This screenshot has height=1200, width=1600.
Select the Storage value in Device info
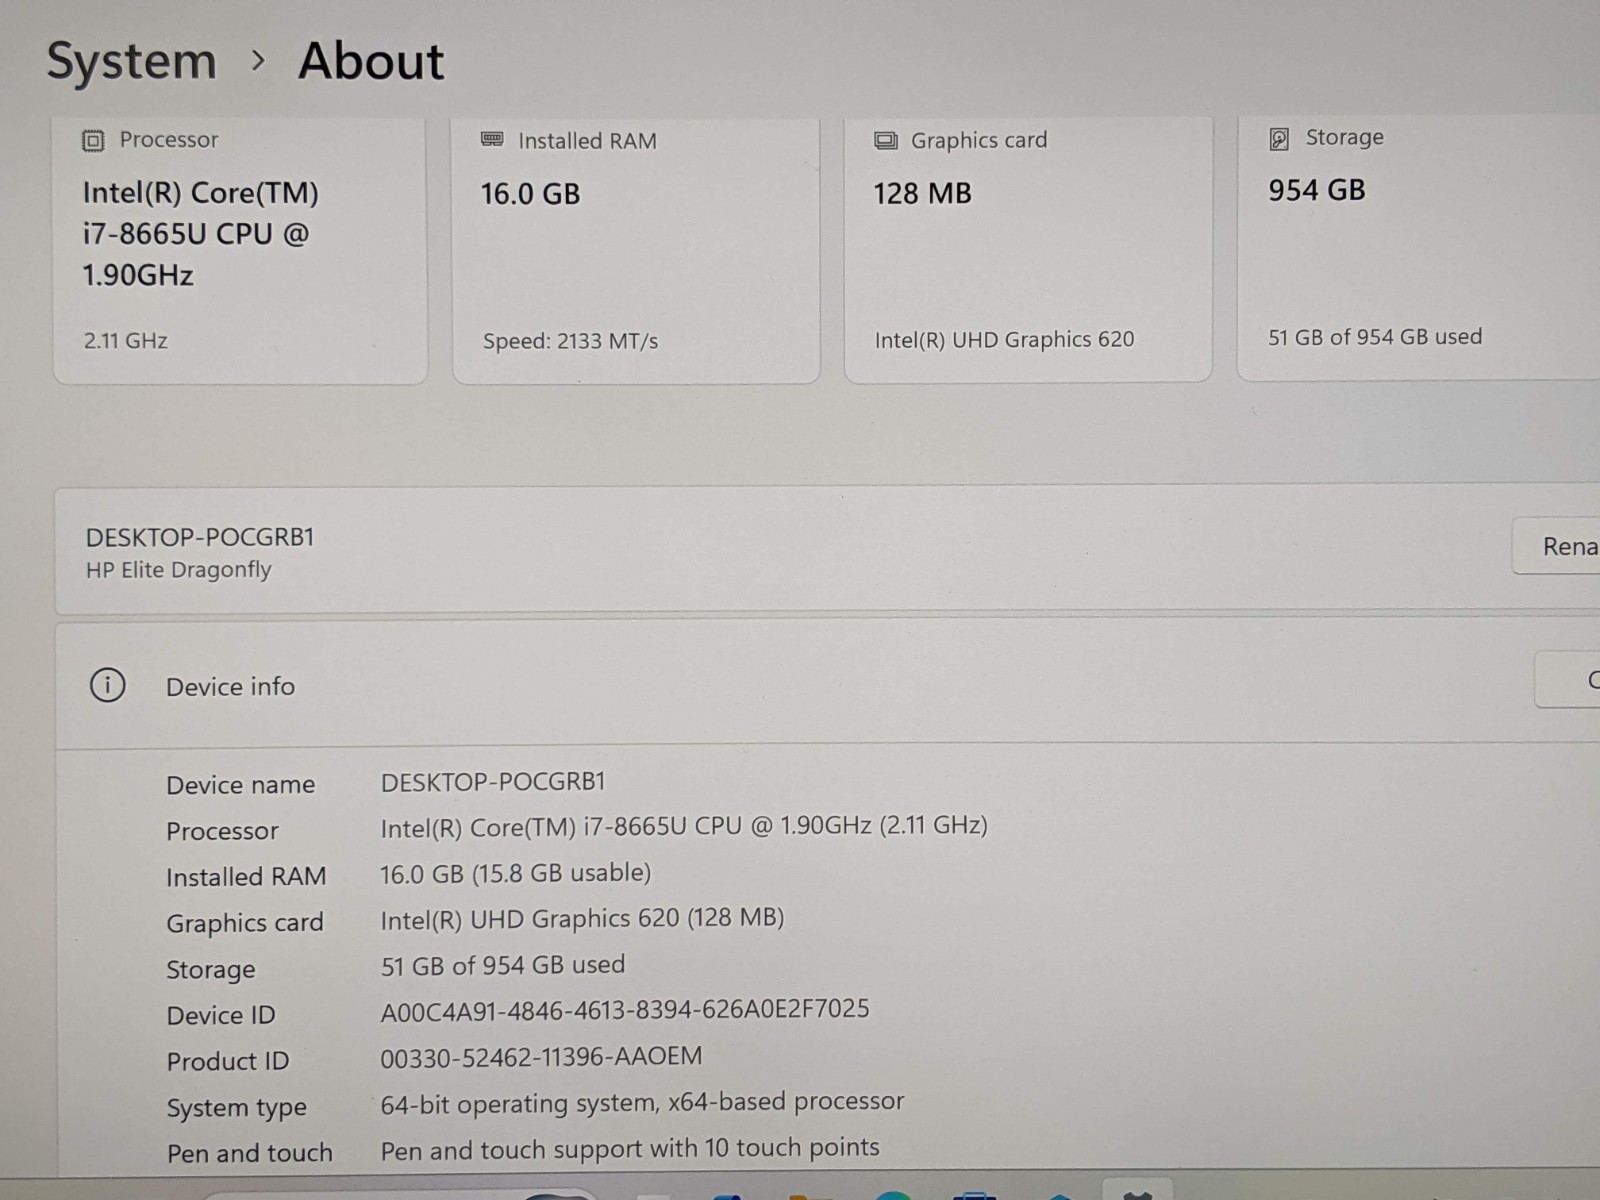(x=503, y=965)
